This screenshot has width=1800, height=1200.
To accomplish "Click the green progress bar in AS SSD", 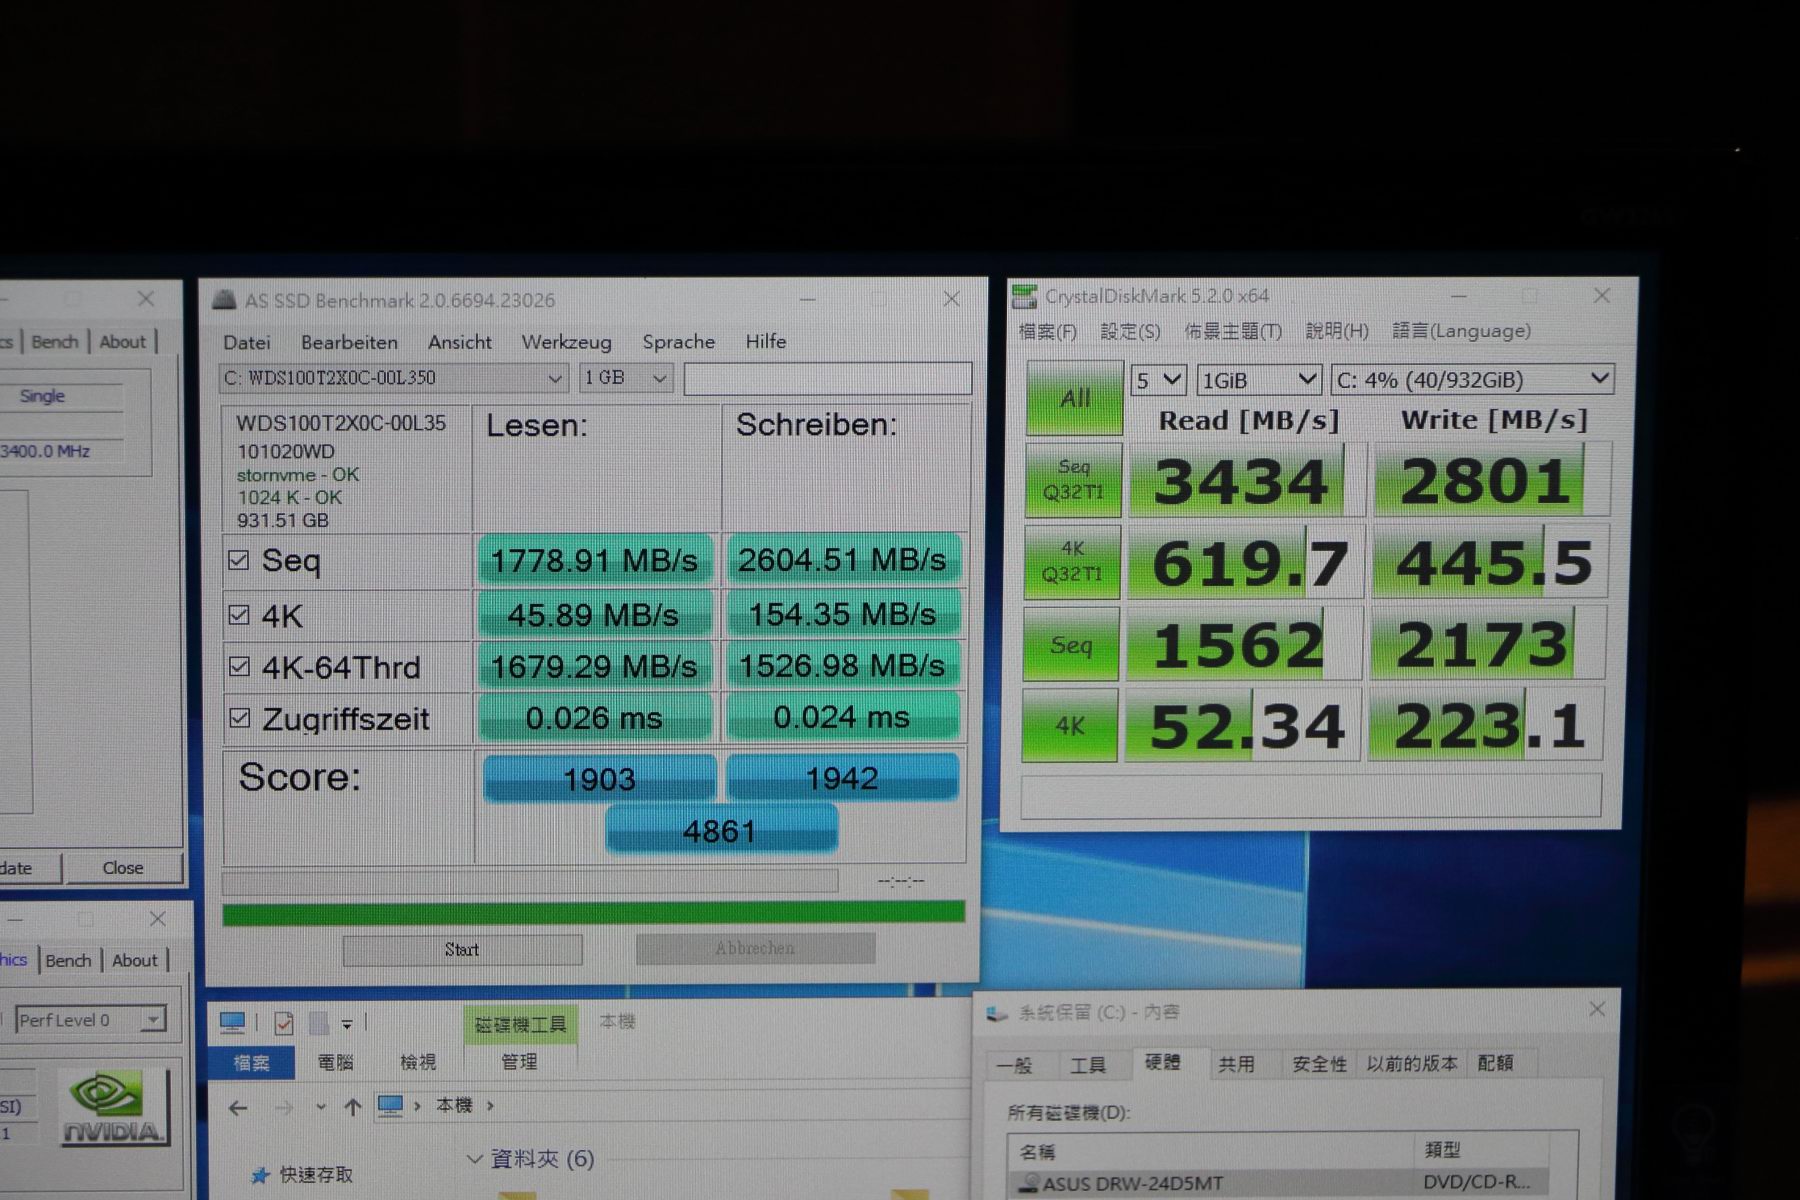I will click(x=593, y=912).
